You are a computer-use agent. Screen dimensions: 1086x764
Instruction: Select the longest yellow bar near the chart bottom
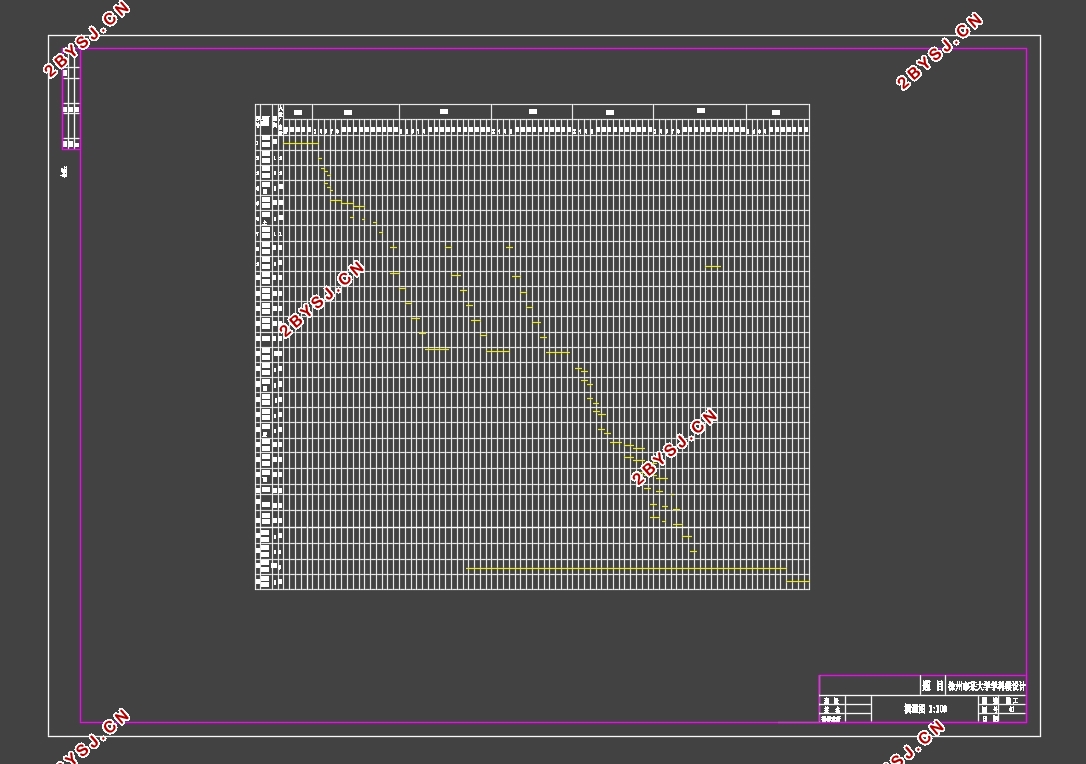(626, 569)
